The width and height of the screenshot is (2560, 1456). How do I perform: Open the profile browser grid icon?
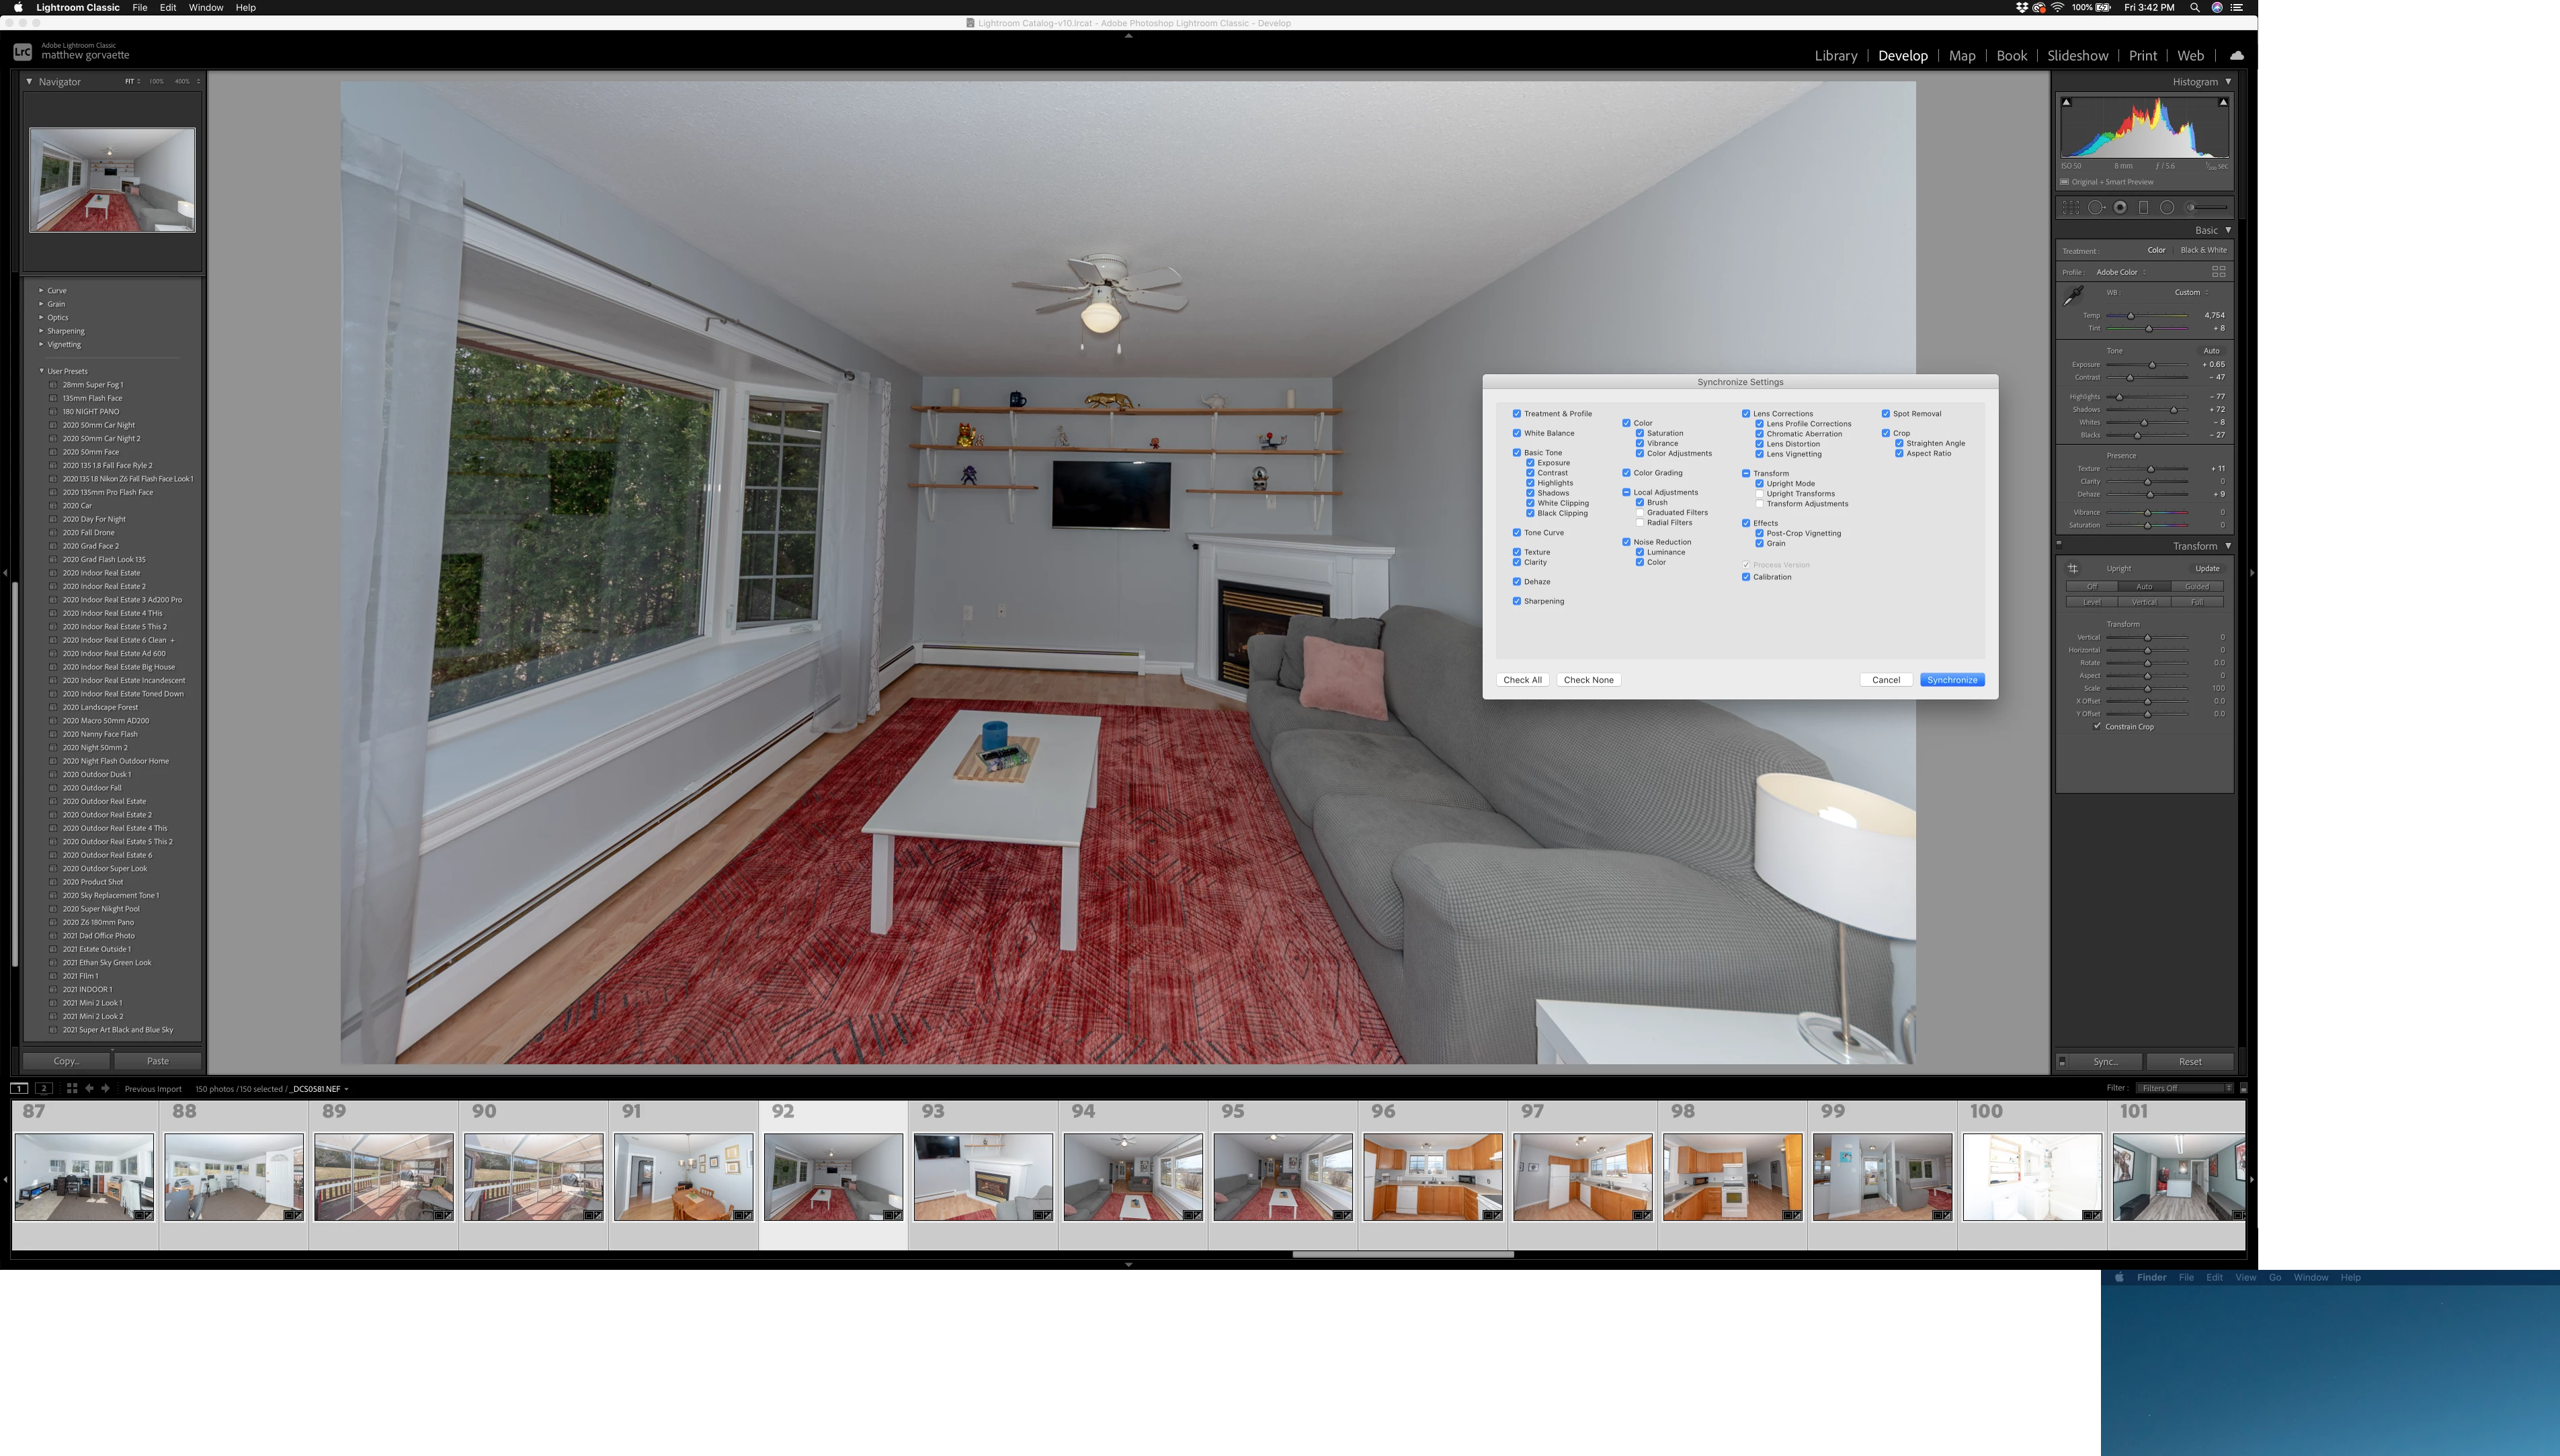point(2218,272)
